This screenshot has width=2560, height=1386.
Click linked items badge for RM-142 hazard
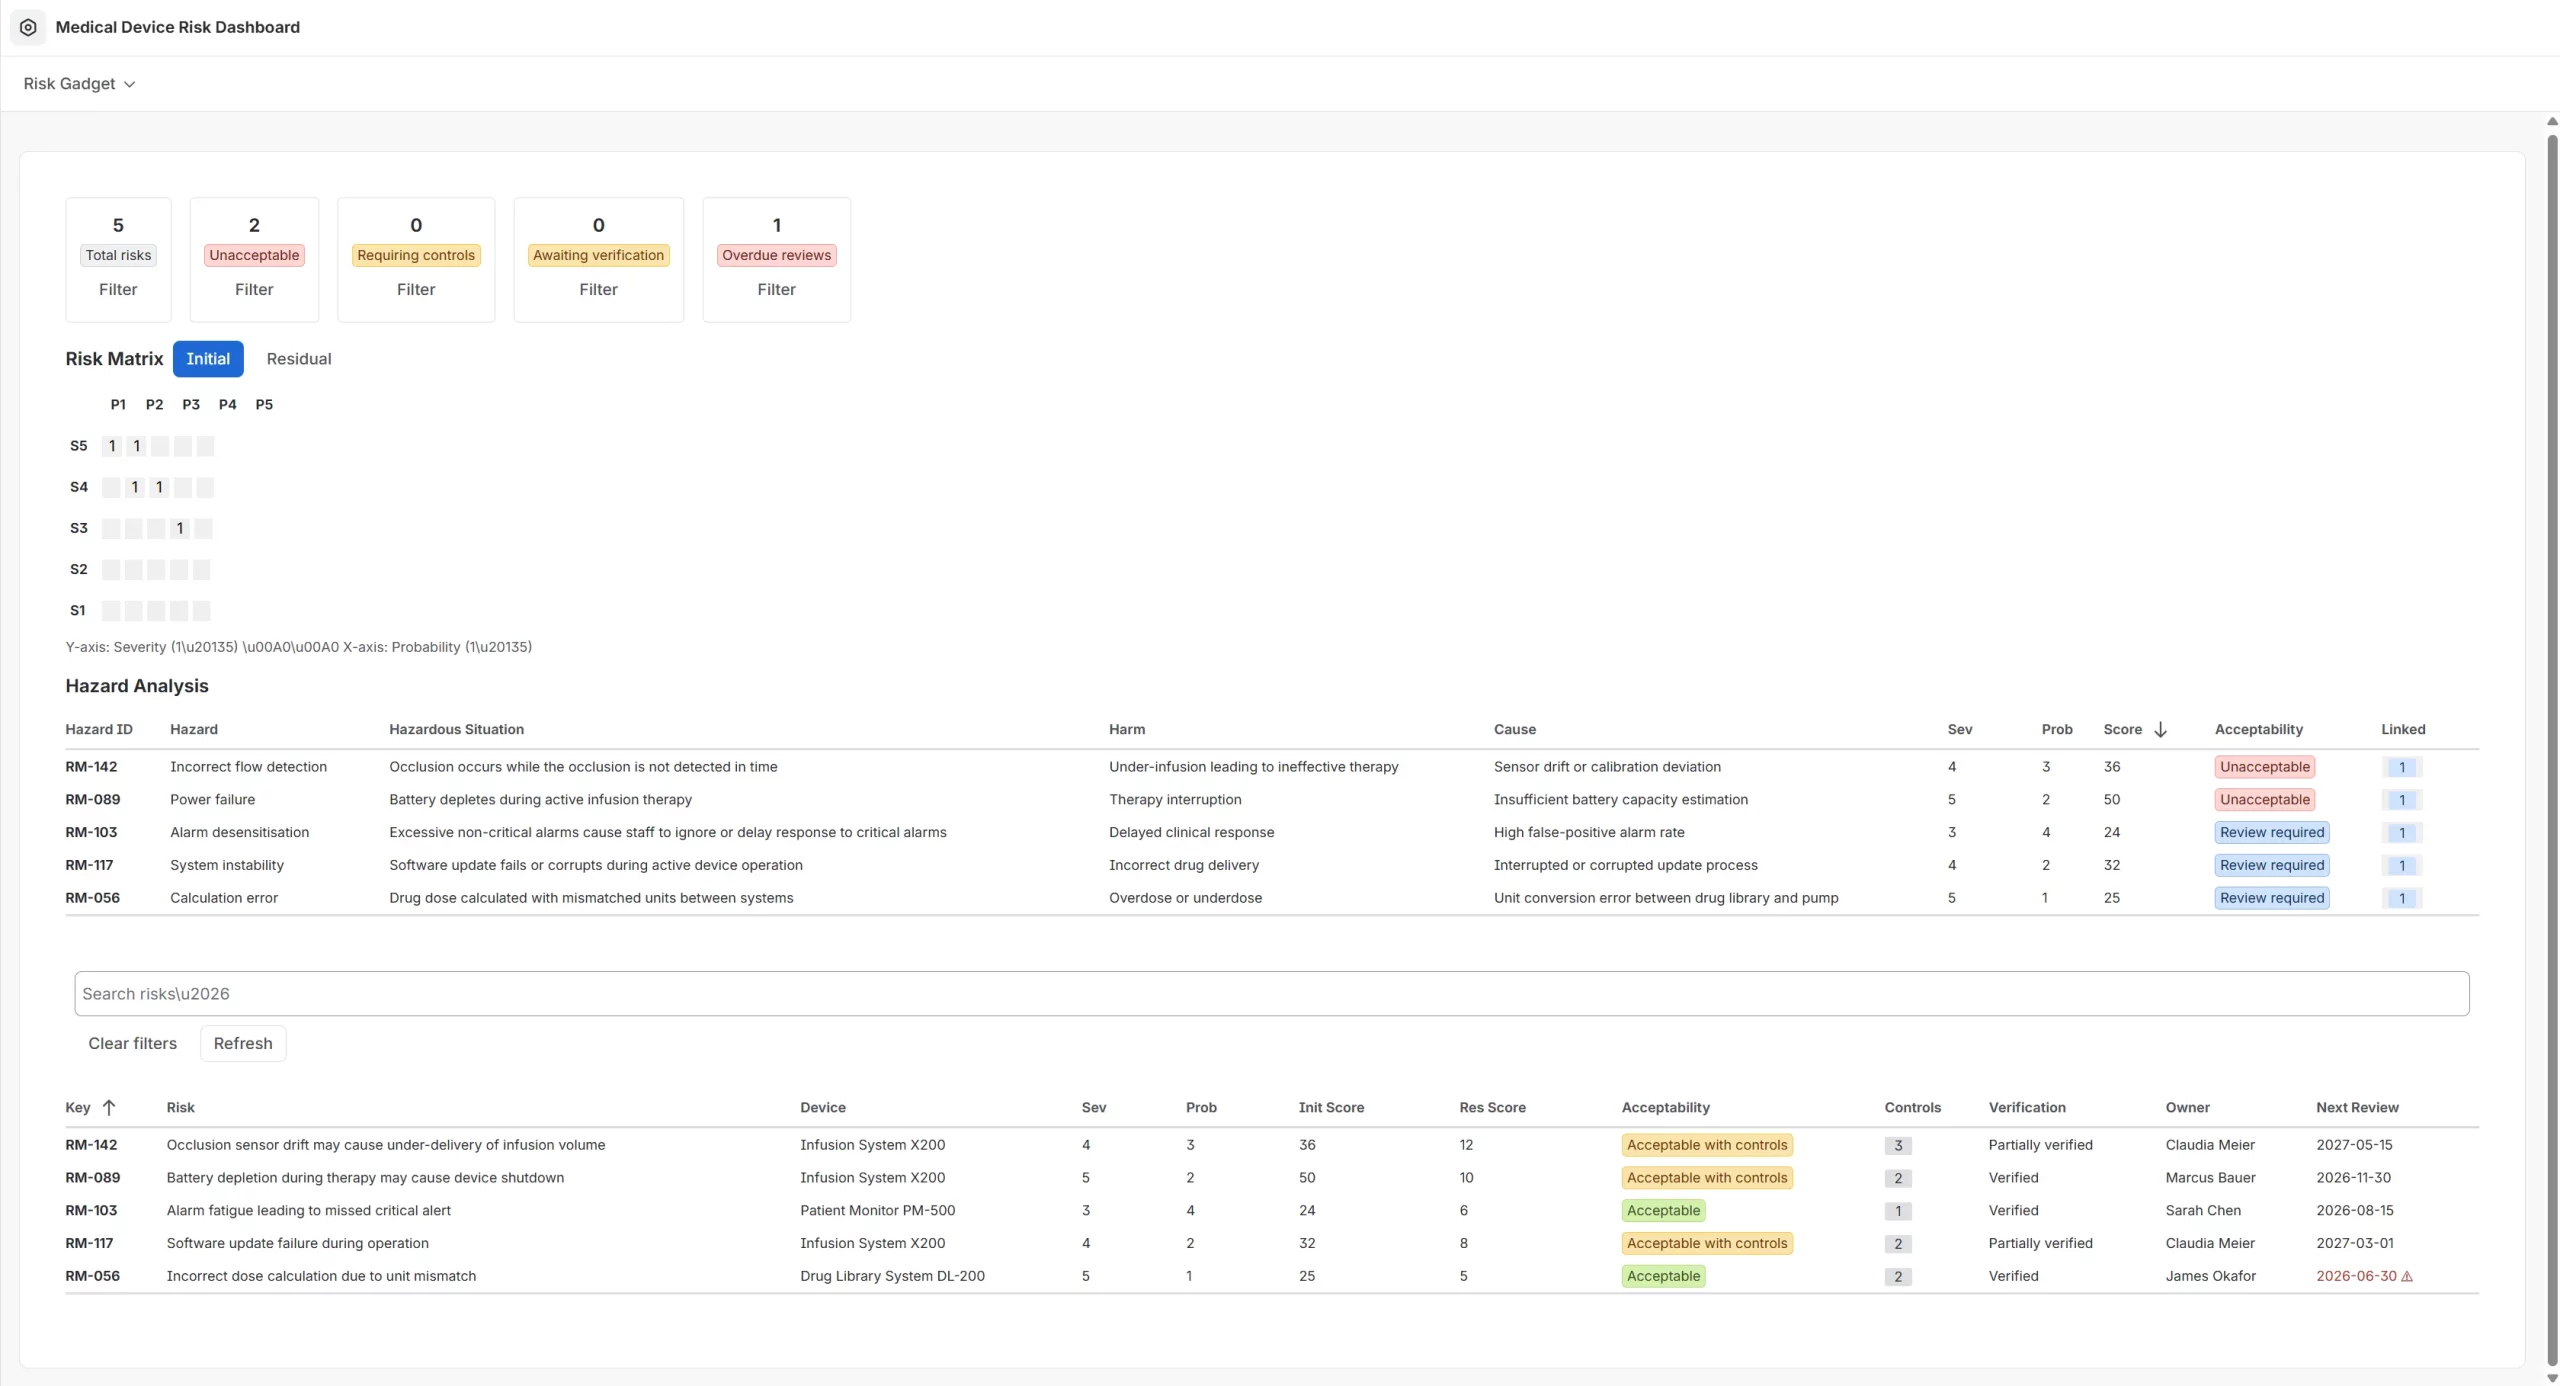coord(2401,767)
